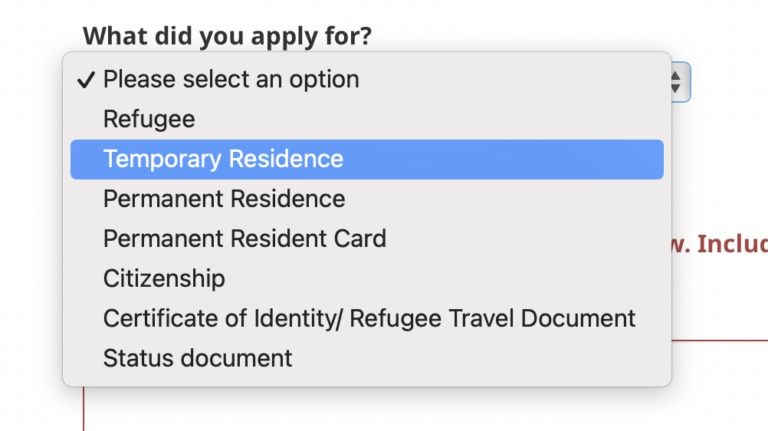This screenshot has height=431, width=768.
Task: Choose the option ending with Card
Action: (244, 239)
